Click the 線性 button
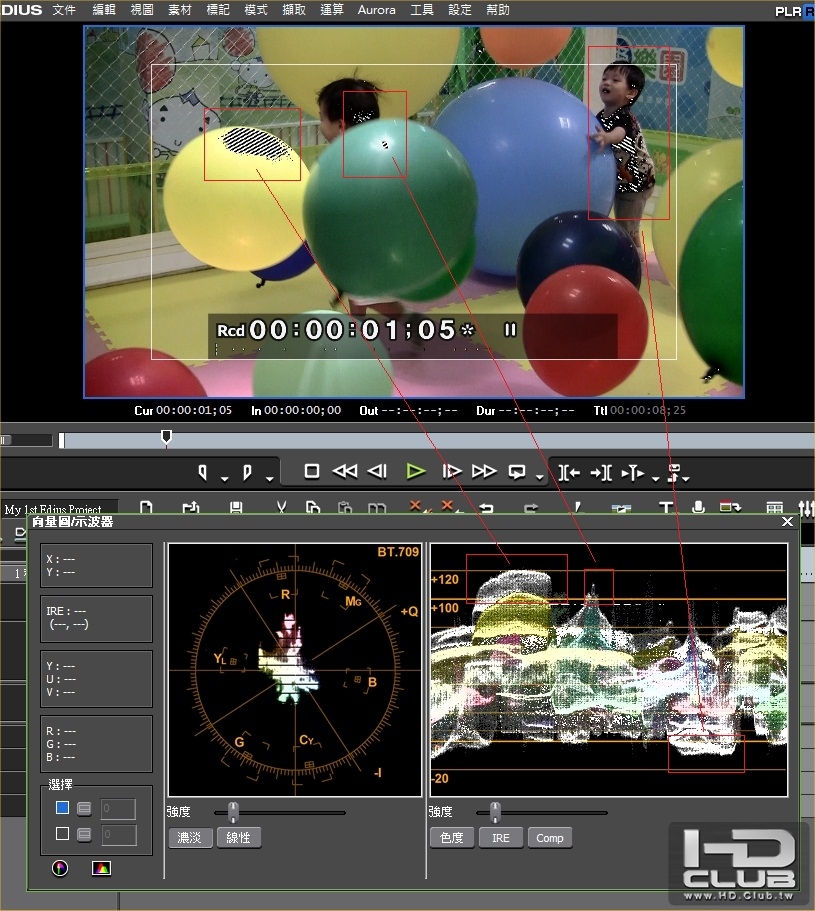This screenshot has width=815, height=911. 239,838
